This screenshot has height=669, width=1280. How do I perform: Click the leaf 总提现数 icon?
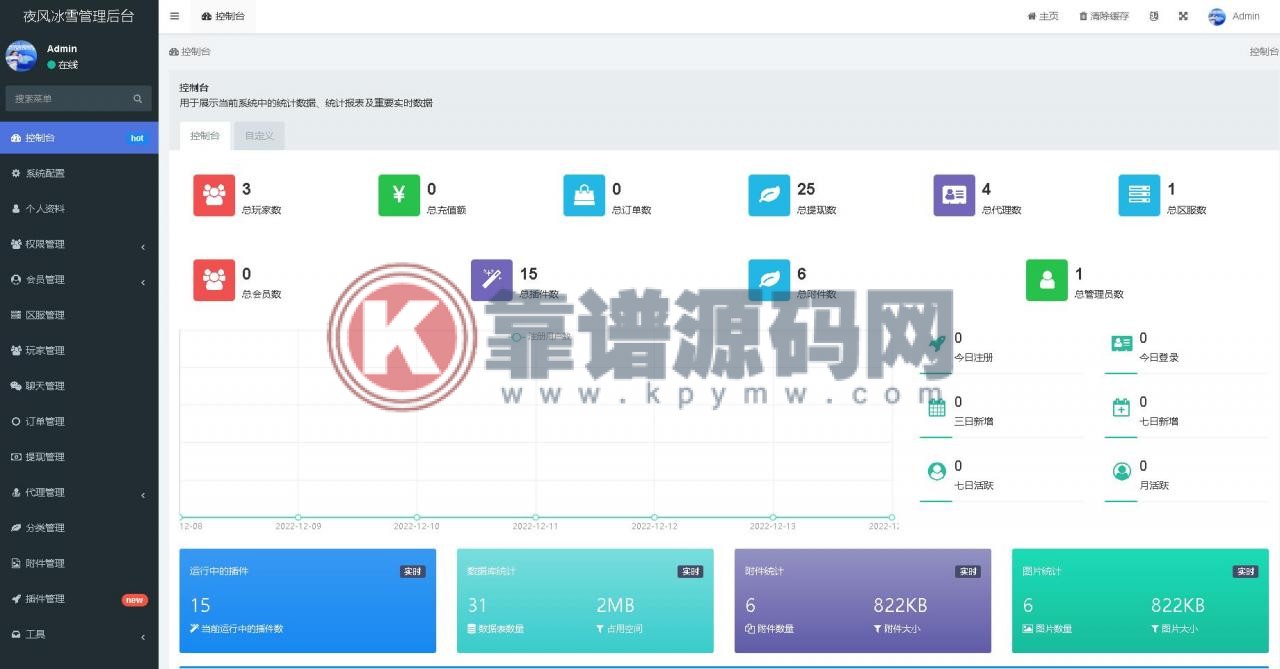pyautogui.click(x=769, y=195)
